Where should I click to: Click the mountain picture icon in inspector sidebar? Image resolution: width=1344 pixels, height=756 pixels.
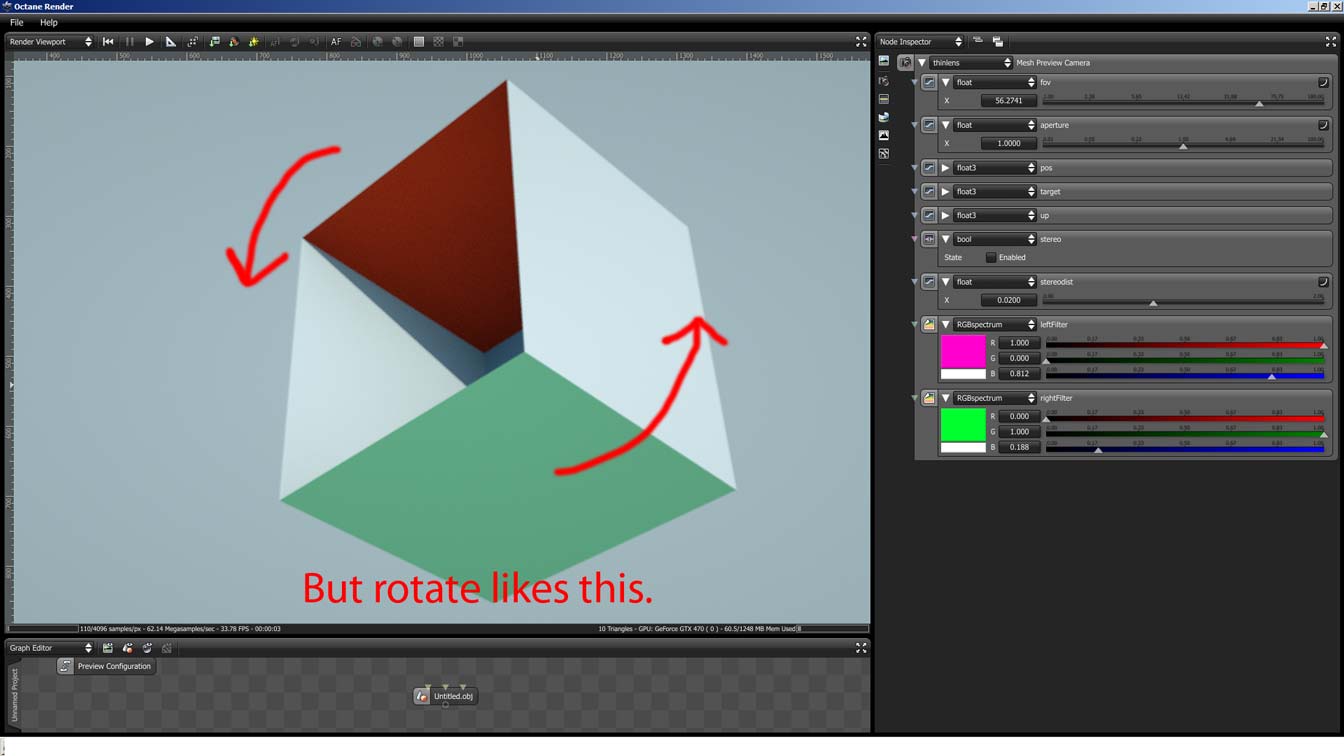(883, 135)
